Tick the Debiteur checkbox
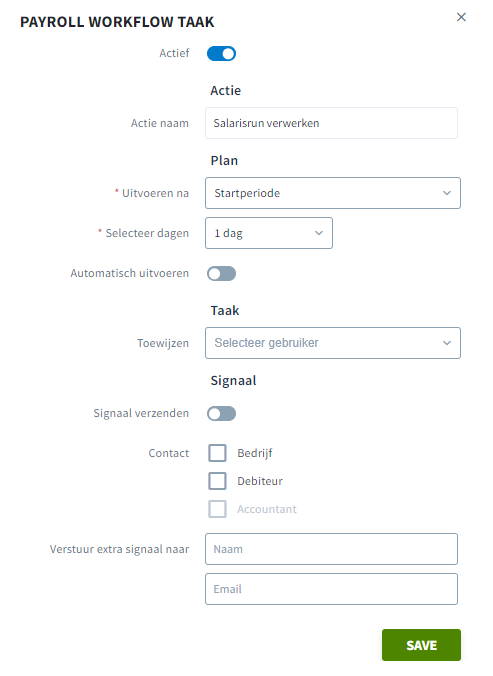This screenshot has width=493, height=676. 217,481
